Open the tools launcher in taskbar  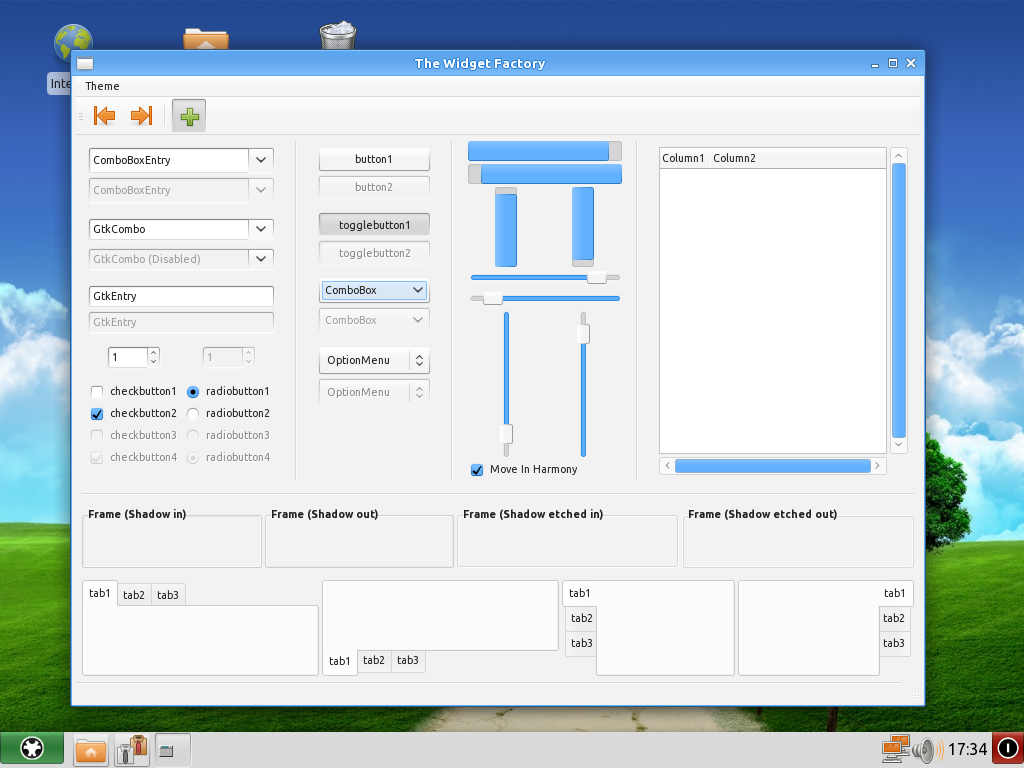coord(133,749)
